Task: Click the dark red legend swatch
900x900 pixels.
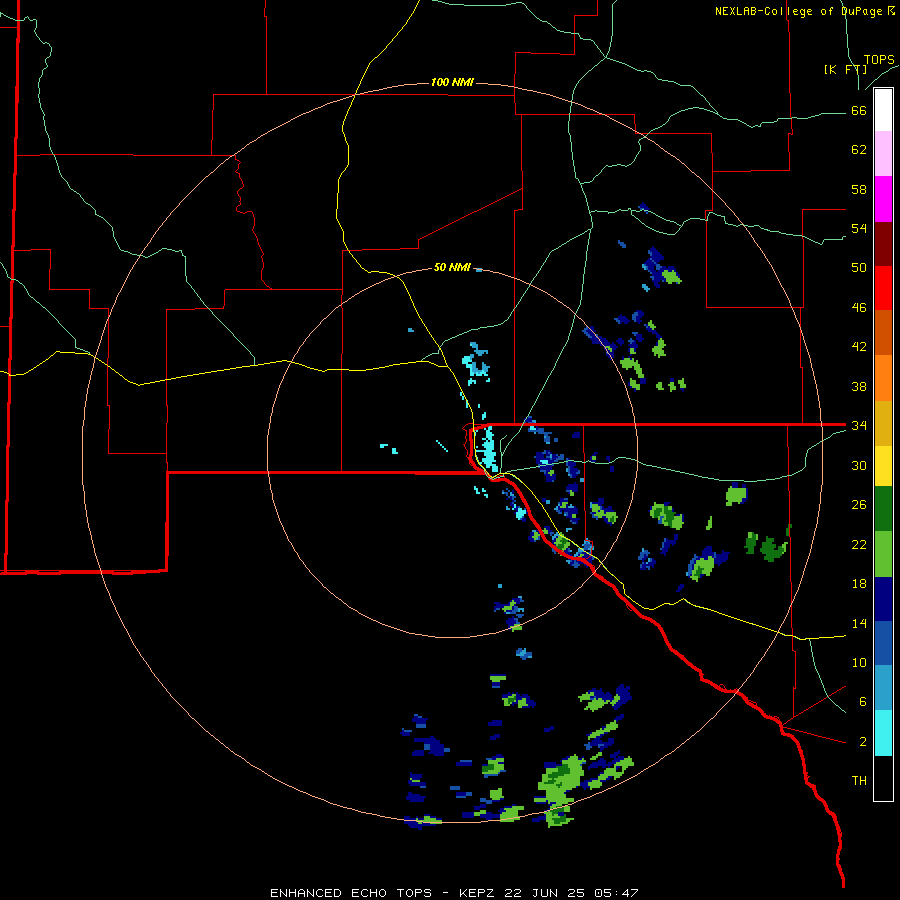Action: (883, 243)
